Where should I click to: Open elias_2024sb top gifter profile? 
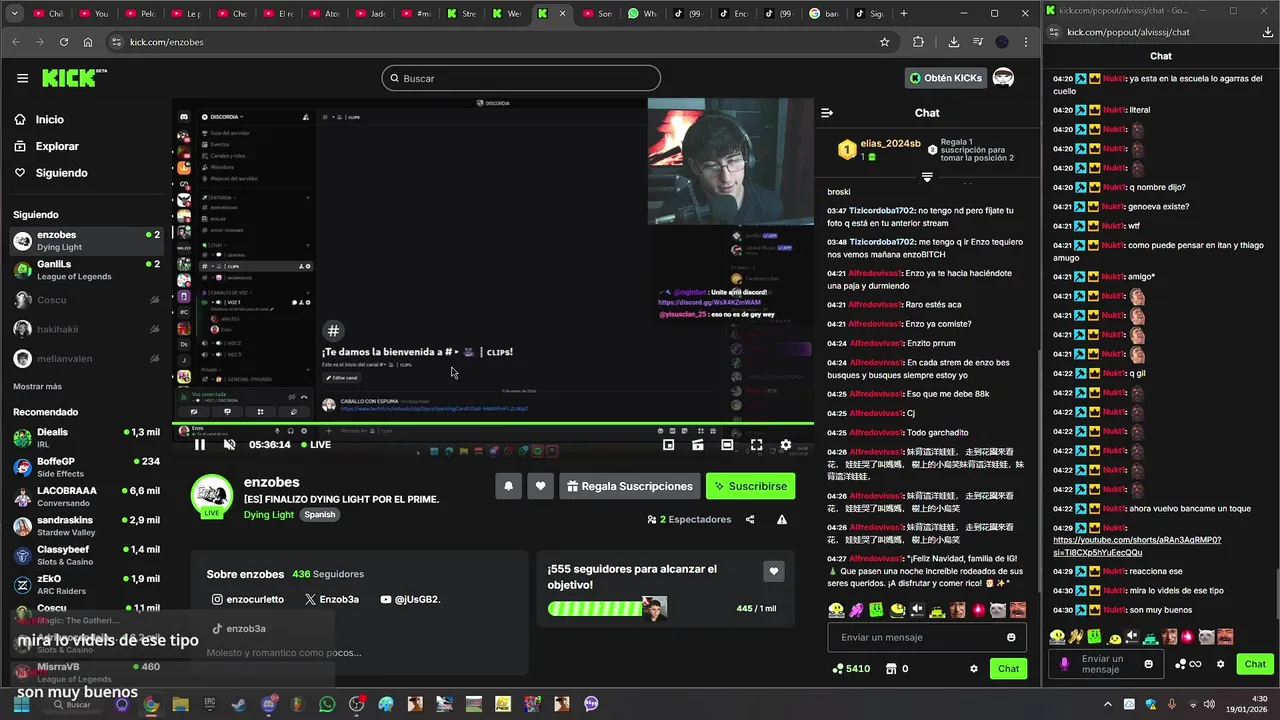click(x=890, y=144)
